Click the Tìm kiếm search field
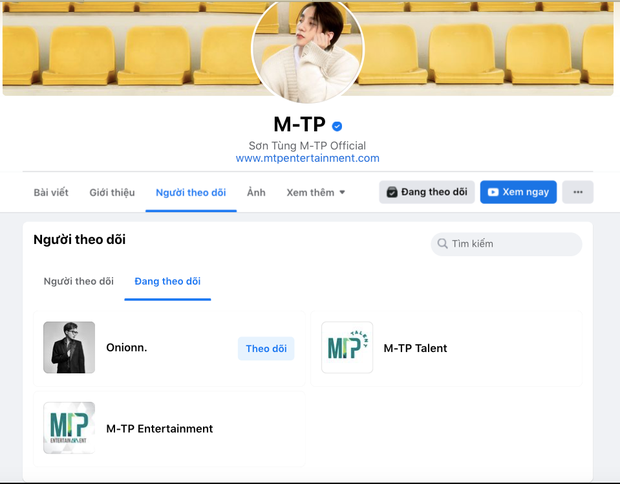 512,244
